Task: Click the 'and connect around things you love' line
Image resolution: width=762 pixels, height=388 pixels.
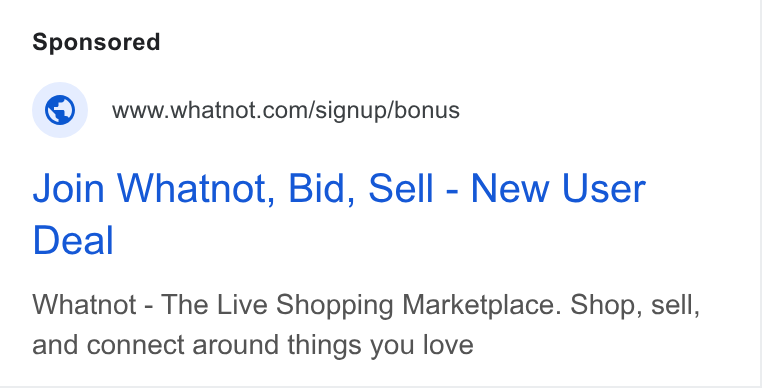Action: point(253,345)
